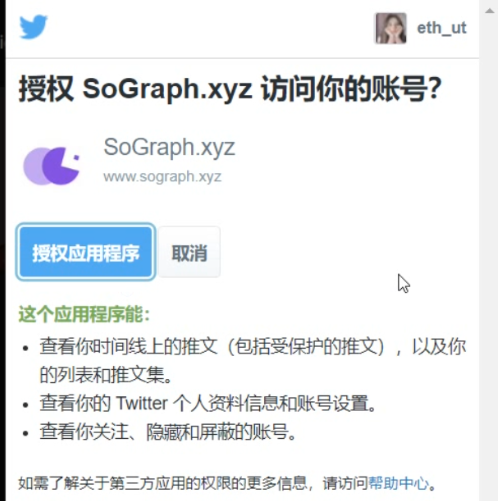Click the purple SoGraph.xyz app logo
Image resolution: width=498 pixels, height=501 pixels.
(x=52, y=166)
